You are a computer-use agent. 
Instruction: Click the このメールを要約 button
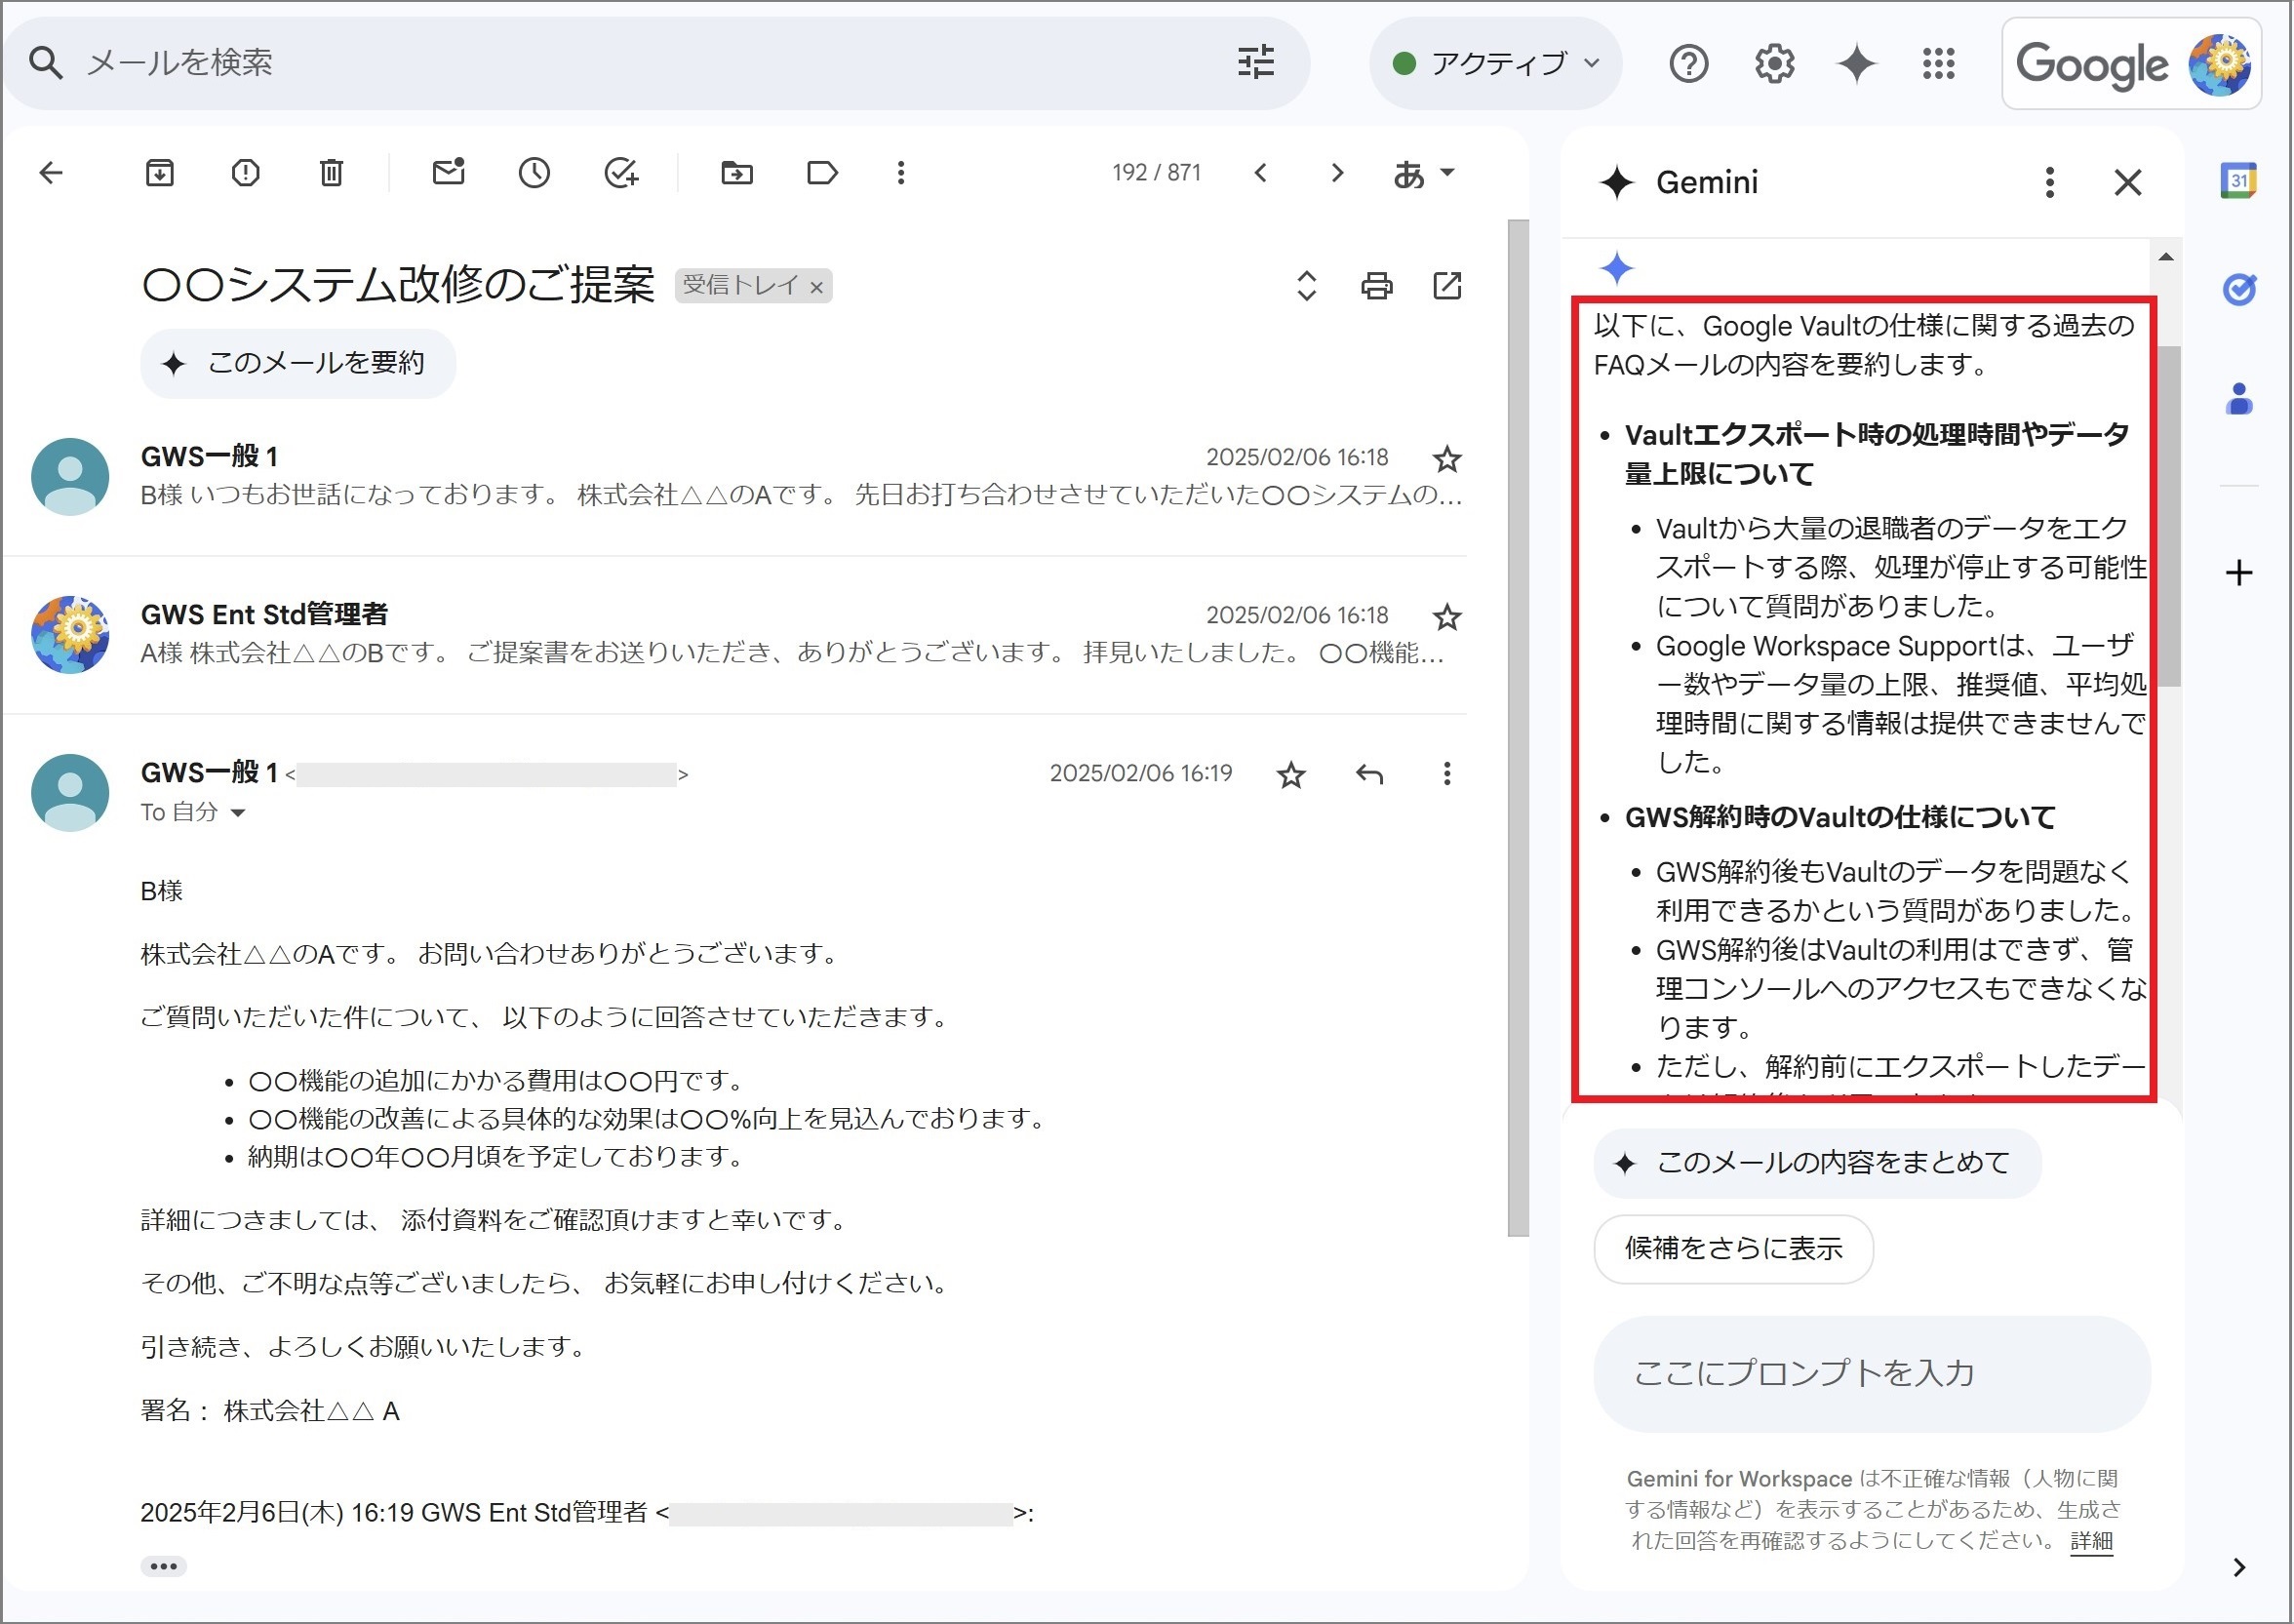click(x=298, y=363)
